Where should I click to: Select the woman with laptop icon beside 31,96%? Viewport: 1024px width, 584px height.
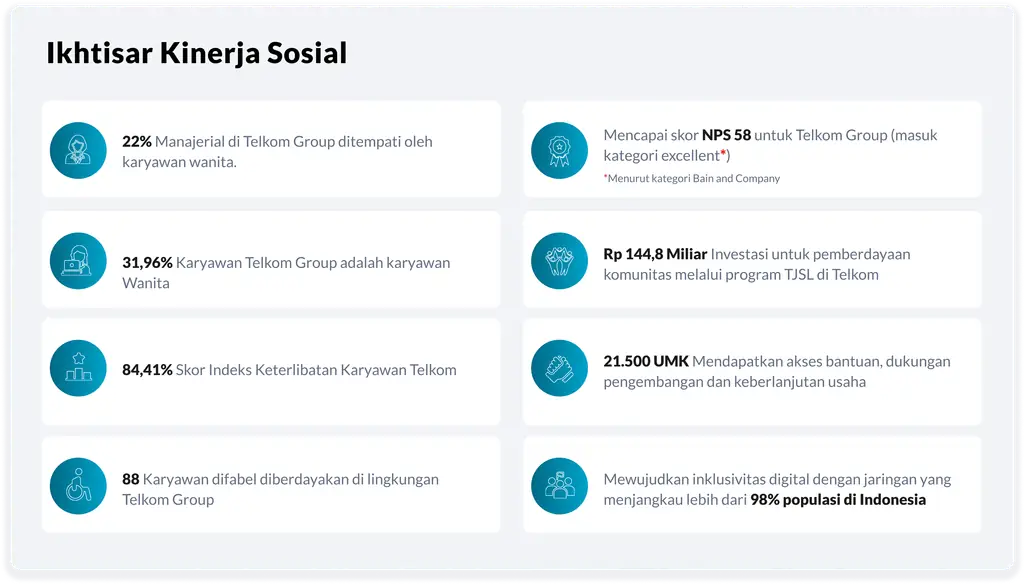tap(78, 261)
